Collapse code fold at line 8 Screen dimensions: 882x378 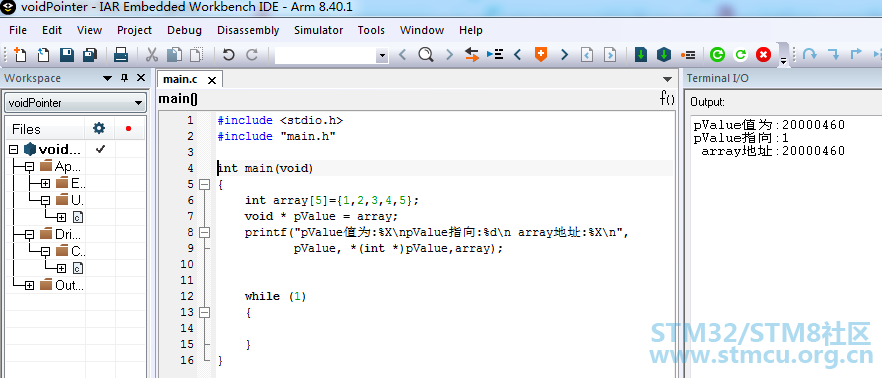204,232
